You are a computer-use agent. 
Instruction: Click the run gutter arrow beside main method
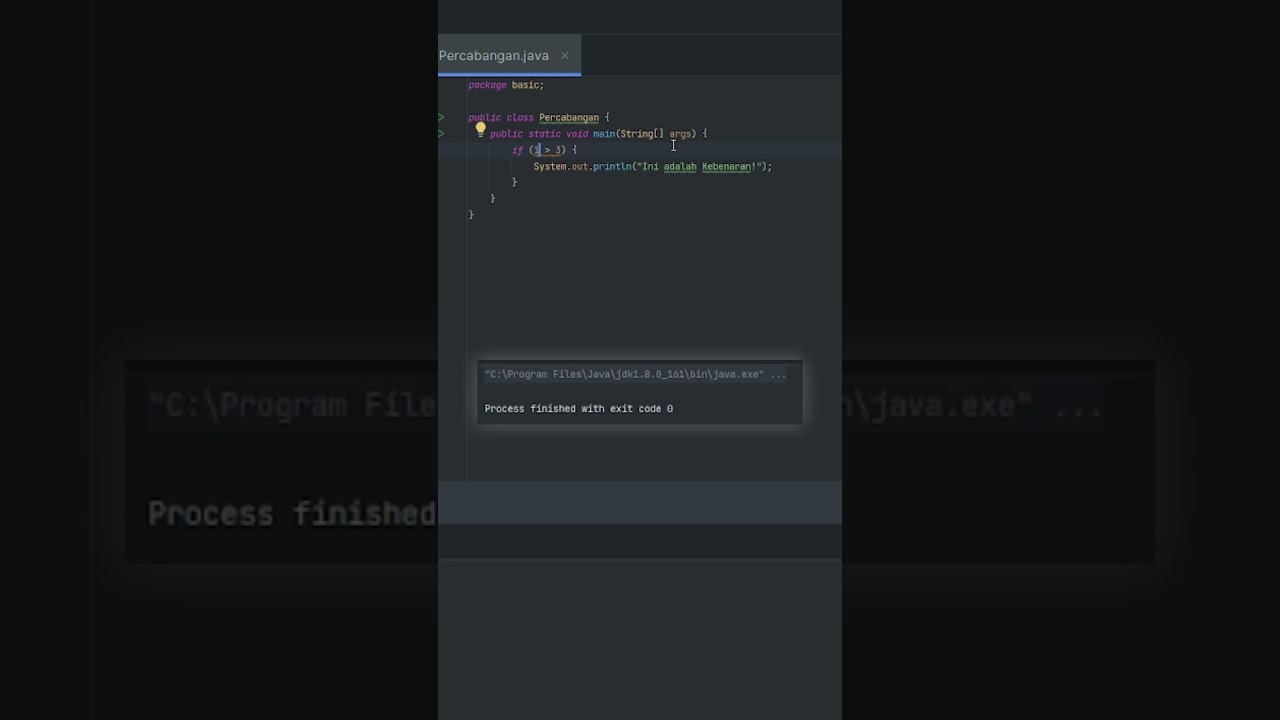441,133
